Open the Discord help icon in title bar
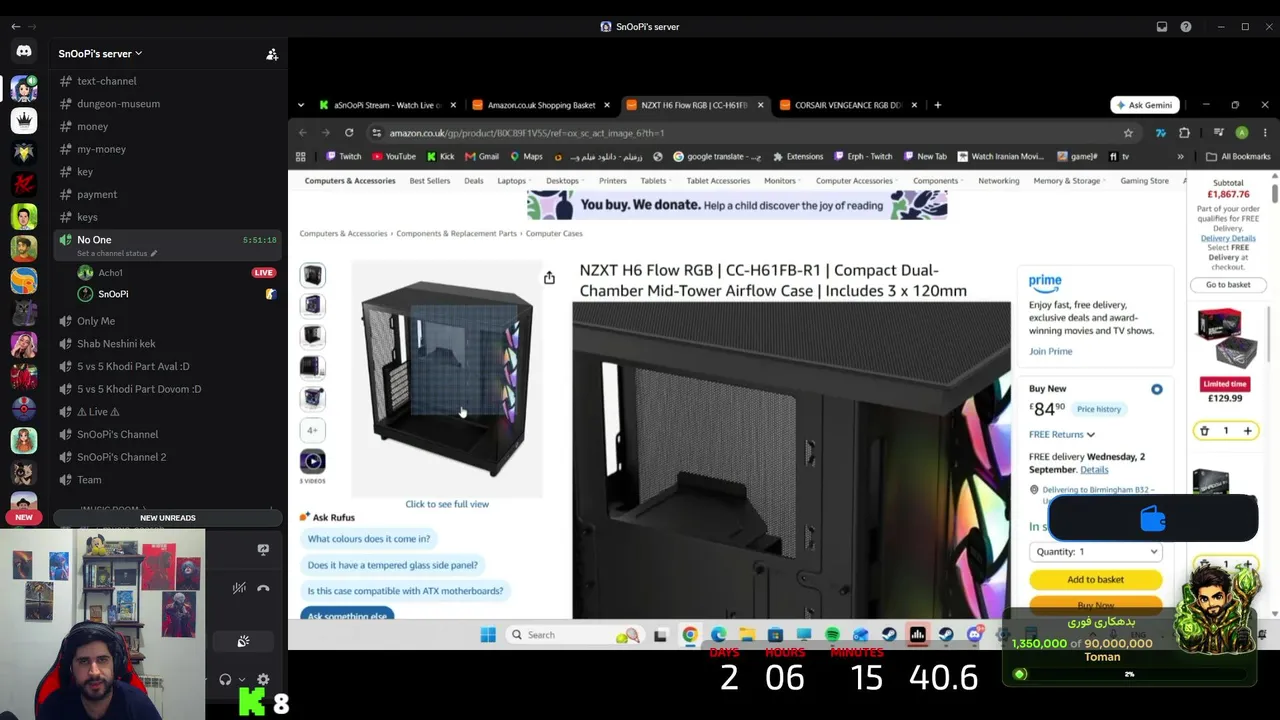Image resolution: width=1280 pixels, height=720 pixels. pos(1186,27)
